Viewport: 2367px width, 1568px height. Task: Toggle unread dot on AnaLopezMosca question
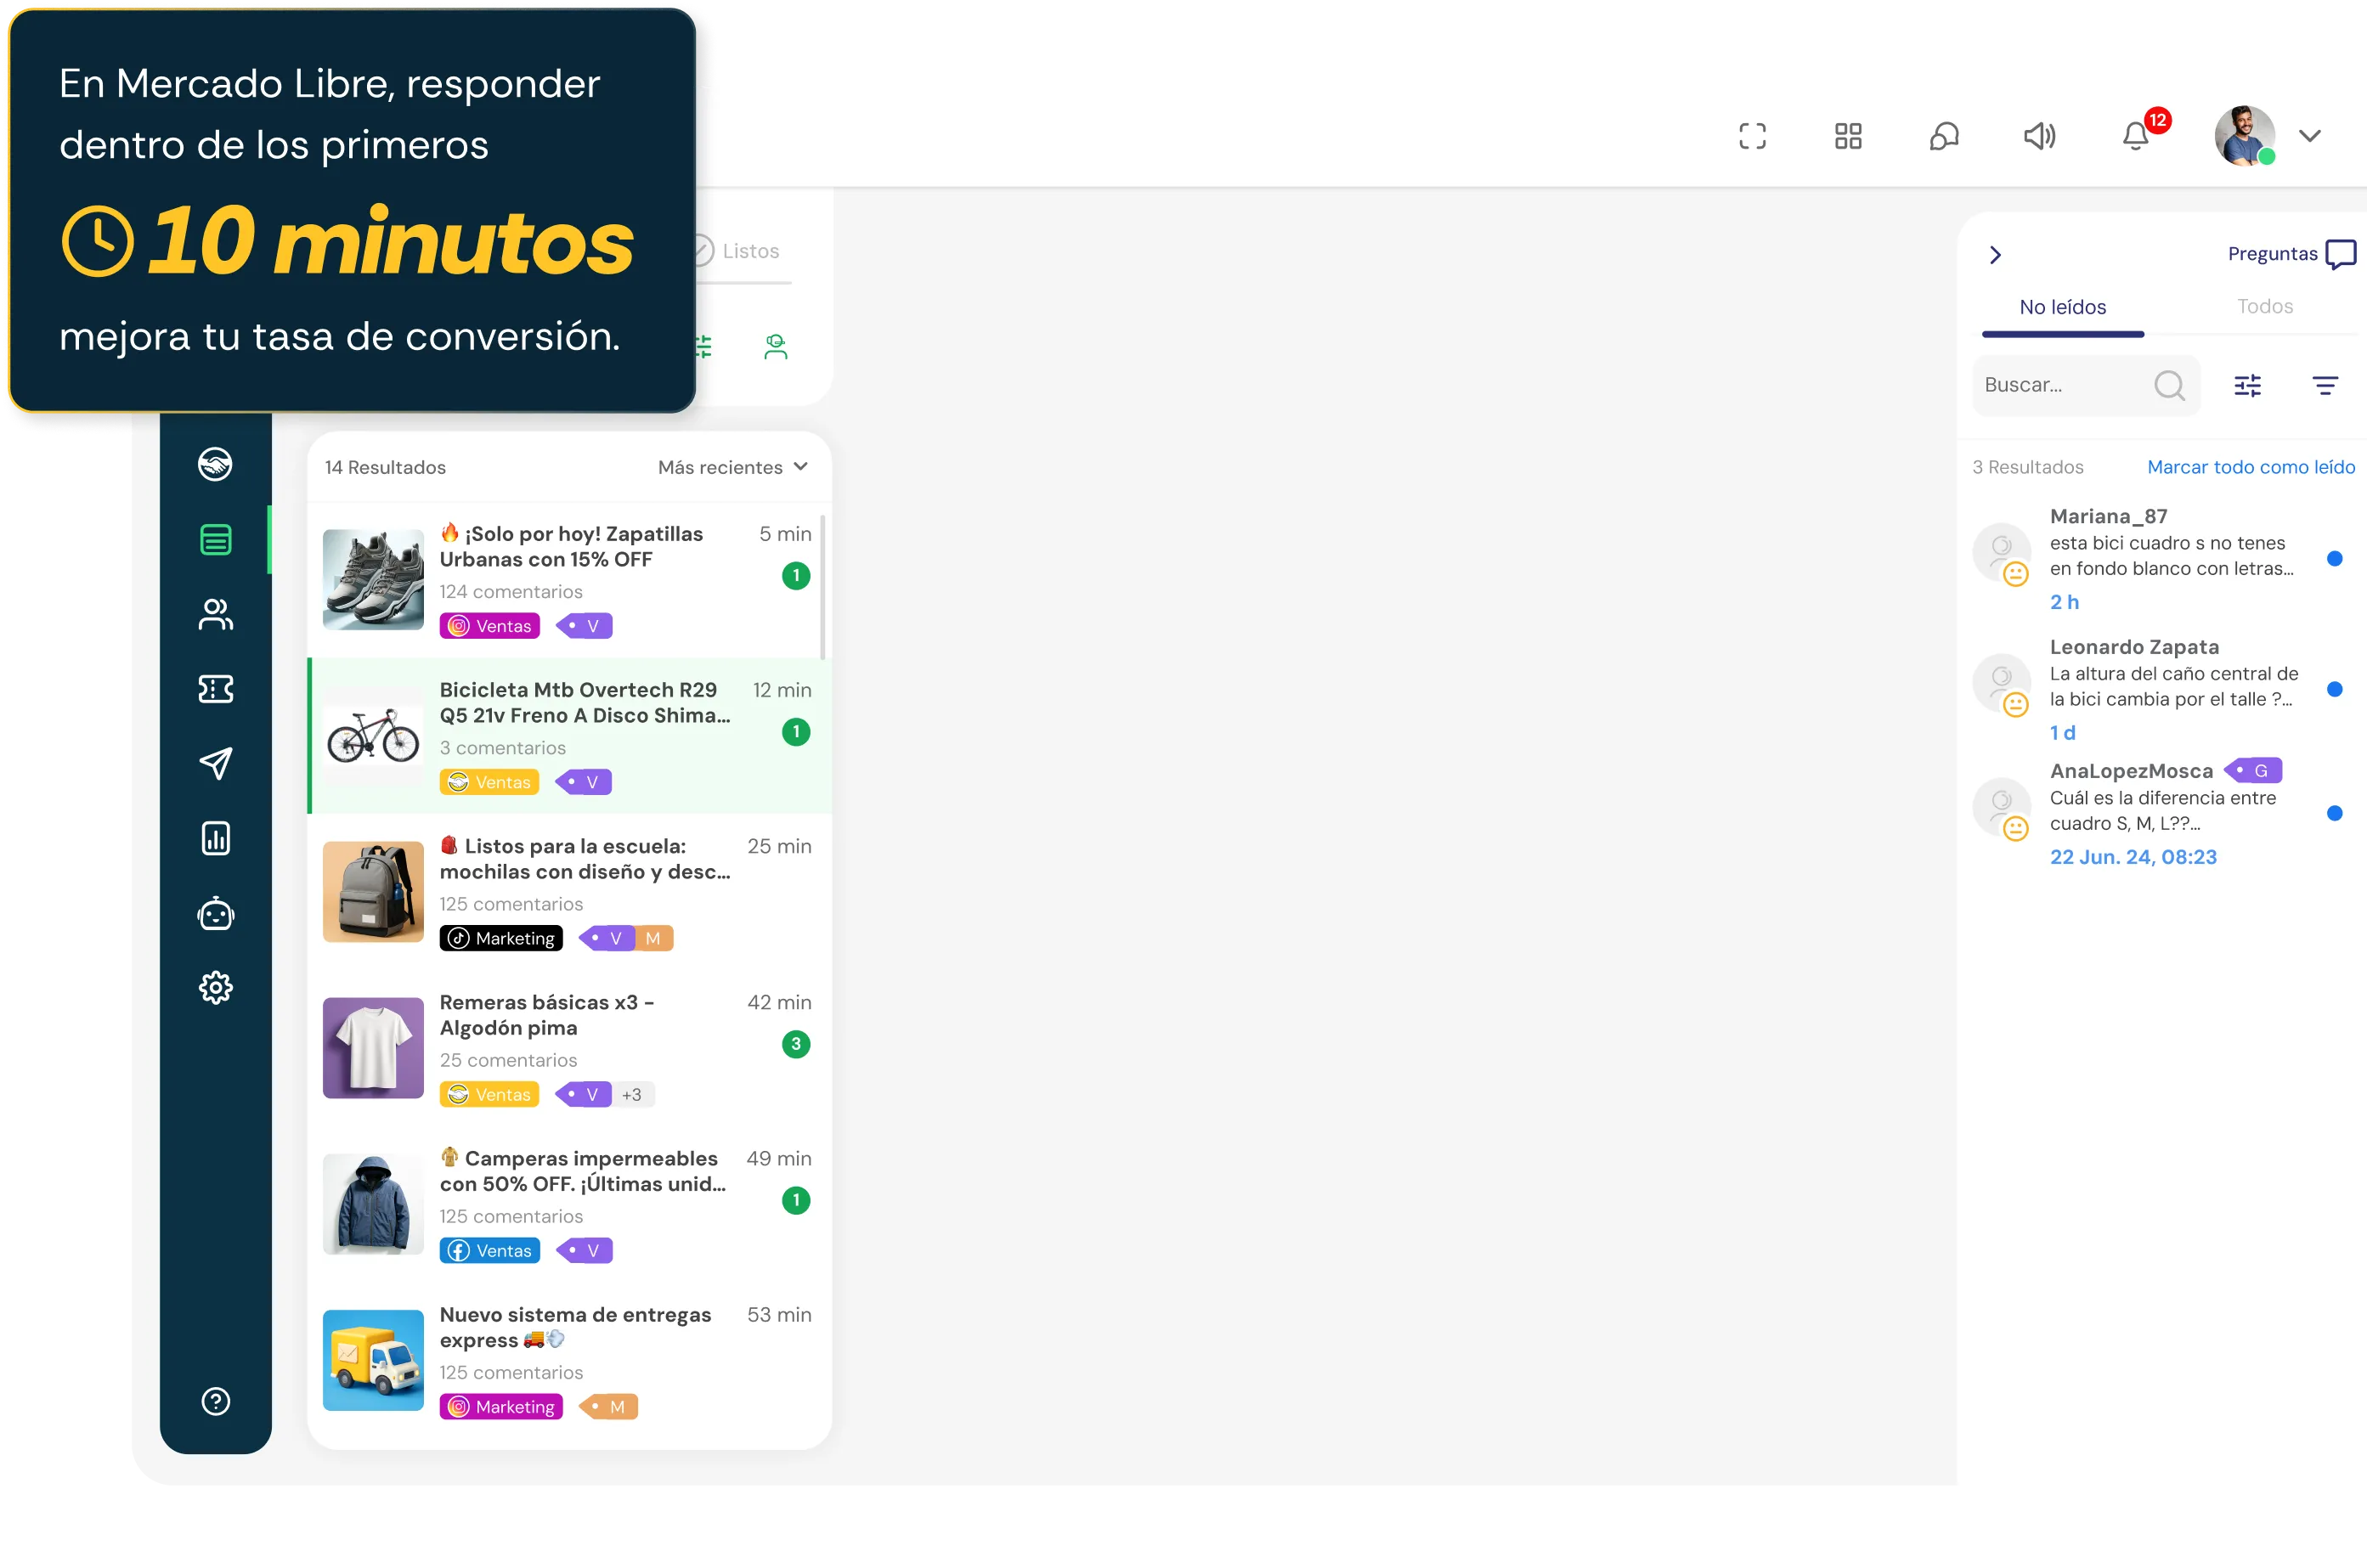click(x=2334, y=813)
